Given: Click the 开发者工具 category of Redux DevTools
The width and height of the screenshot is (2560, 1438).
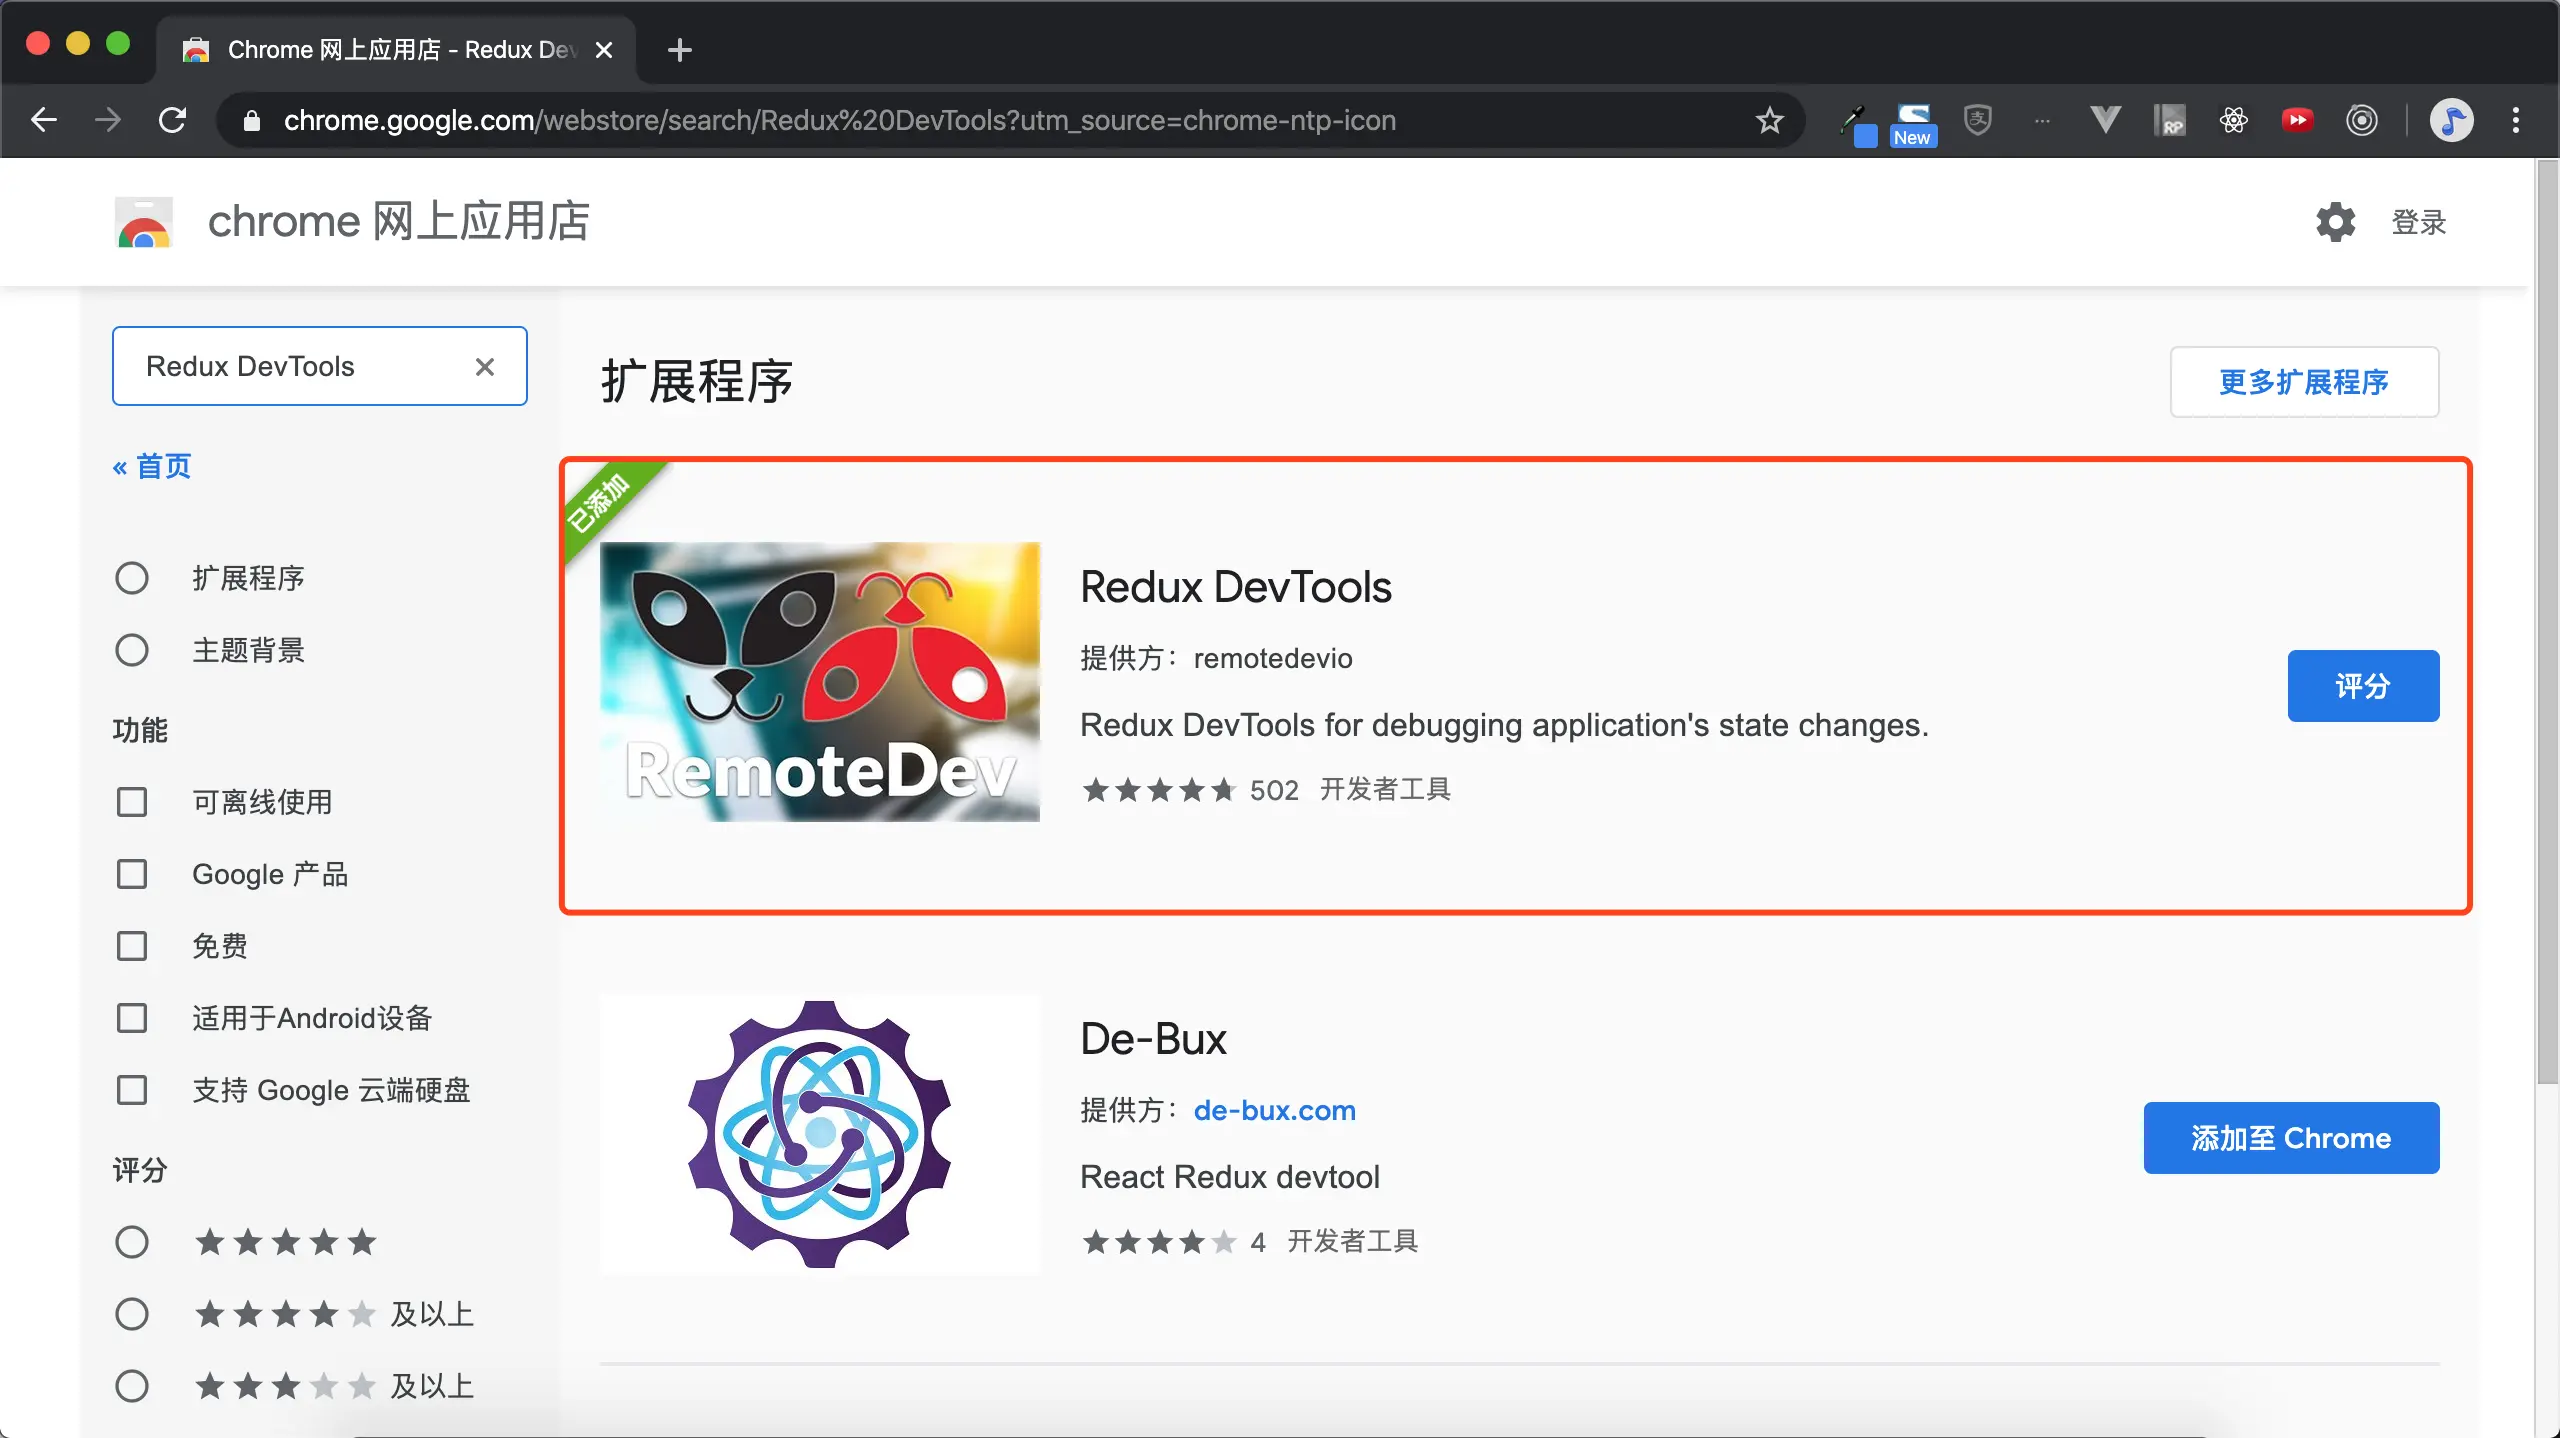Looking at the screenshot, I should pos(1385,789).
